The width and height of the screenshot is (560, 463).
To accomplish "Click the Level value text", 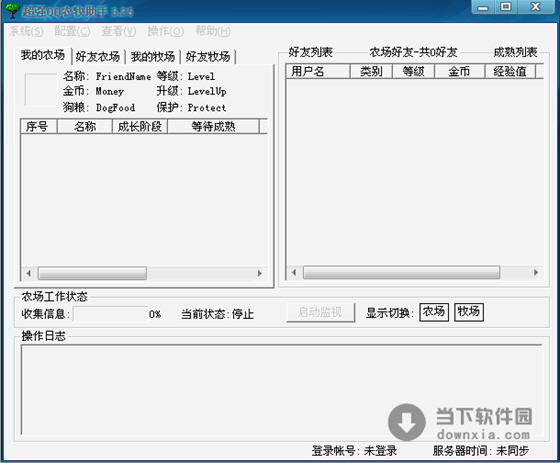I will click(x=201, y=76).
